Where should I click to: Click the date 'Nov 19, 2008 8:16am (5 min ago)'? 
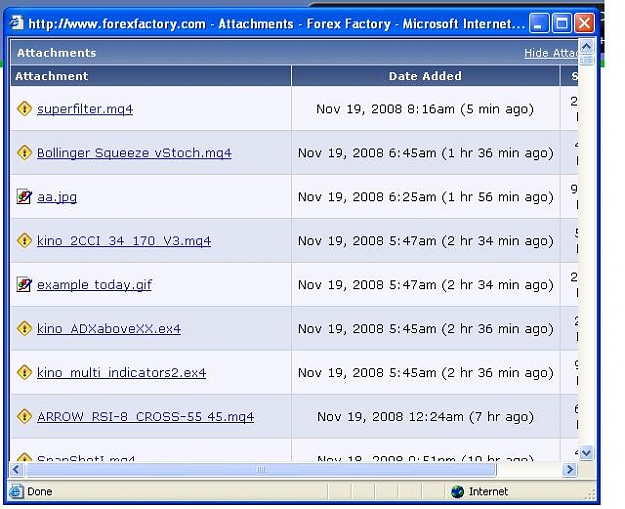[425, 109]
